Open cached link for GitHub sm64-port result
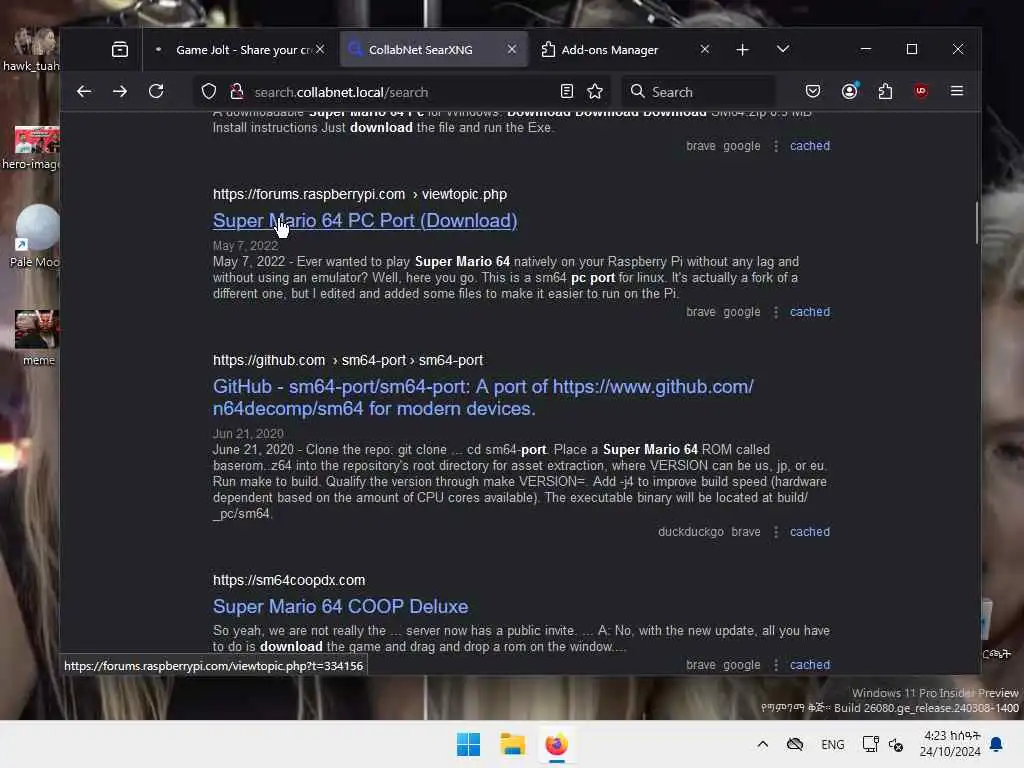 point(810,532)
